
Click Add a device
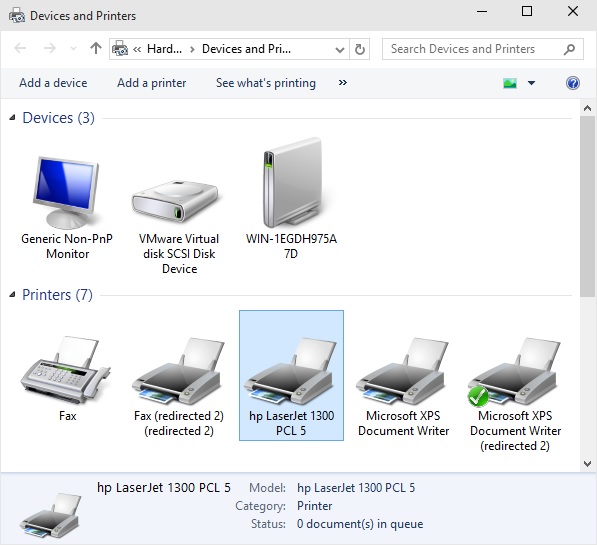click(53, 83)
